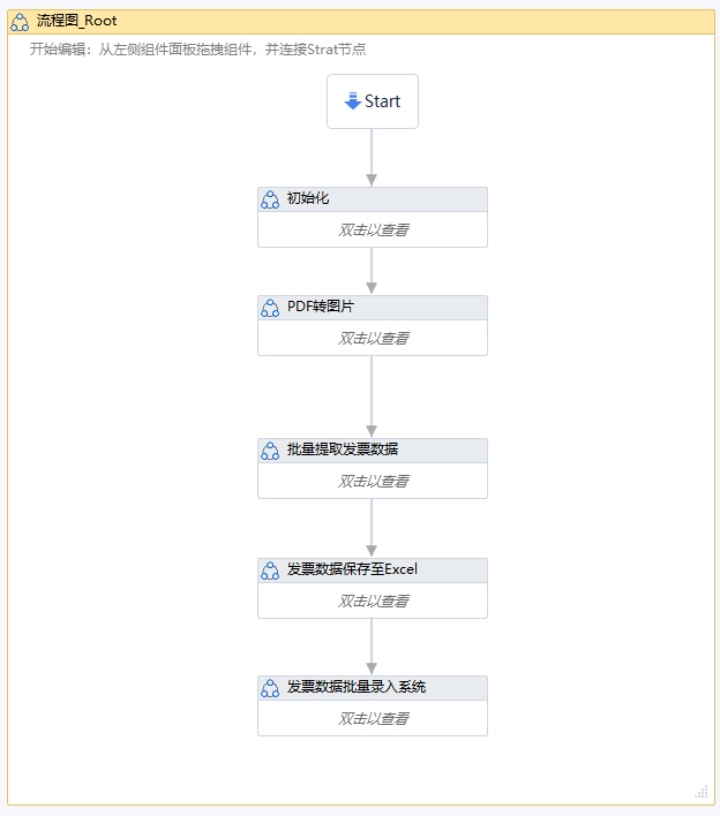Select the 批量提取发票数据 node title
Image resolution: width=720 pixels, height=816 pixels.
[342, 450]
